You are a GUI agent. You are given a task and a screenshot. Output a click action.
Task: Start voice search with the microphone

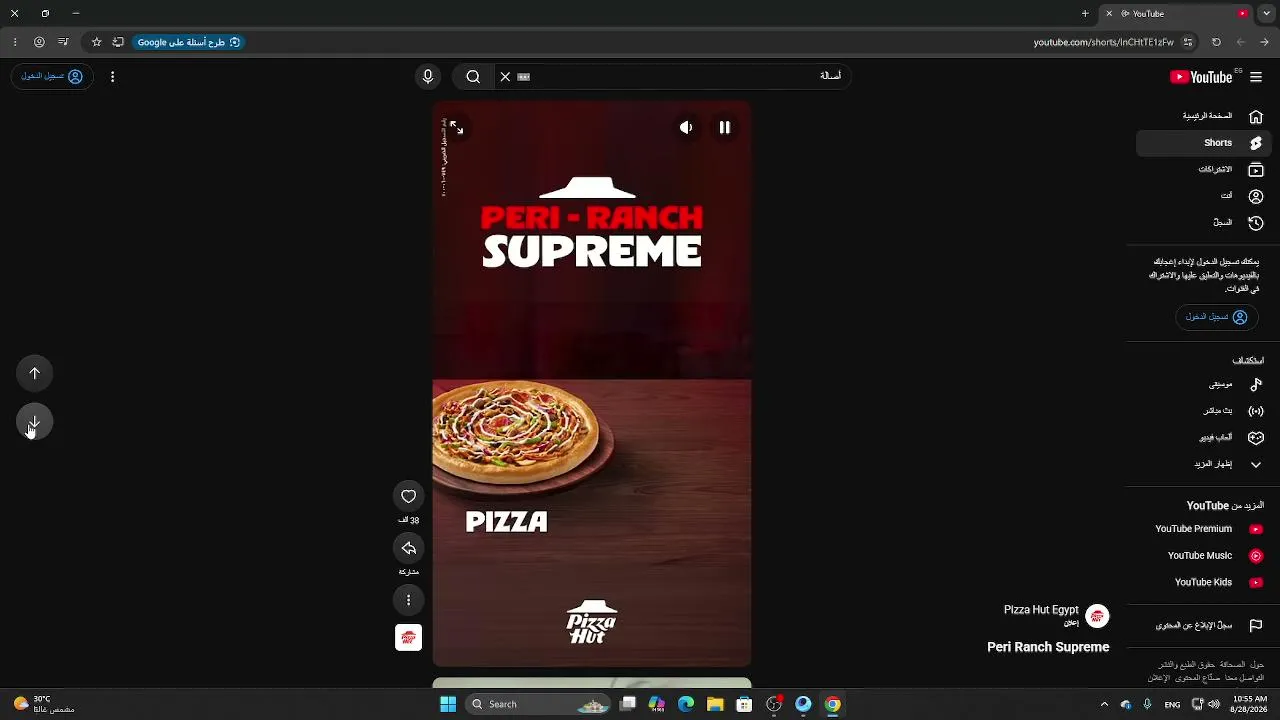click(428, 77)
